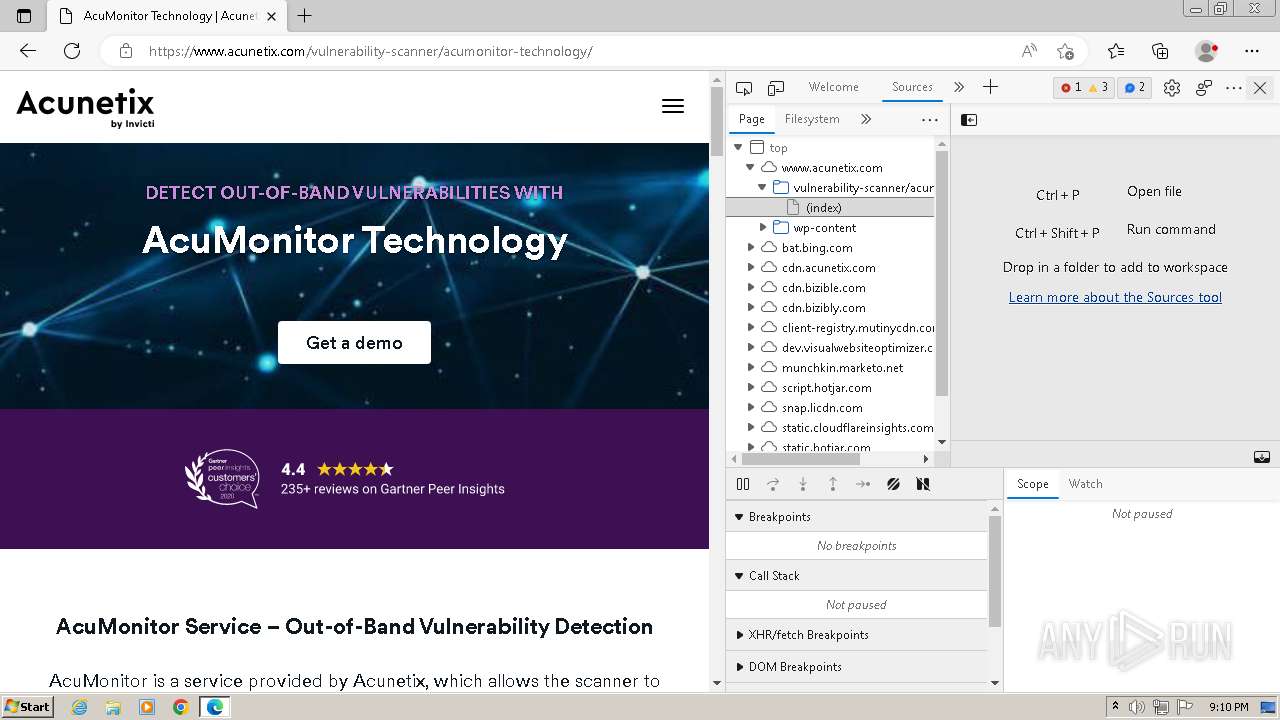View site information lock icon
1280x720 pixels.
click(x=125, y=51)
